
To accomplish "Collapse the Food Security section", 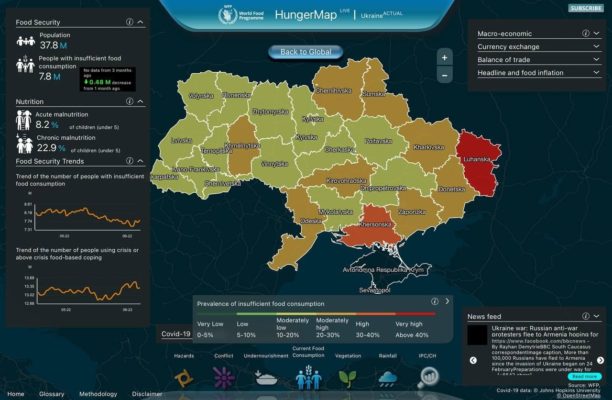I will (x=140, y=22).
